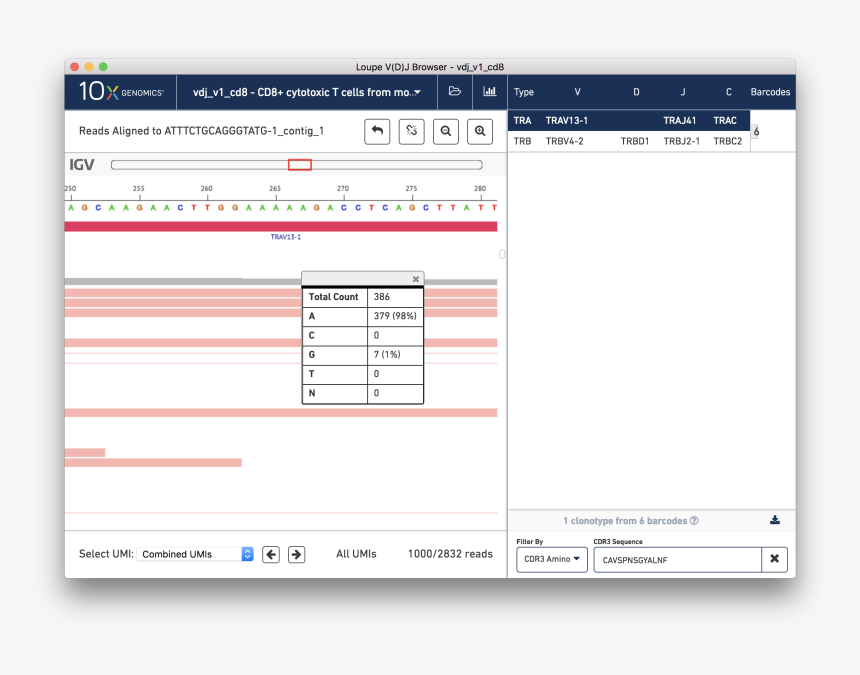The height and width of the screenshot is (675, 860).
Task: Open the vdj_v1_cd8 sample dropdown
Action: tap(306, 92)
